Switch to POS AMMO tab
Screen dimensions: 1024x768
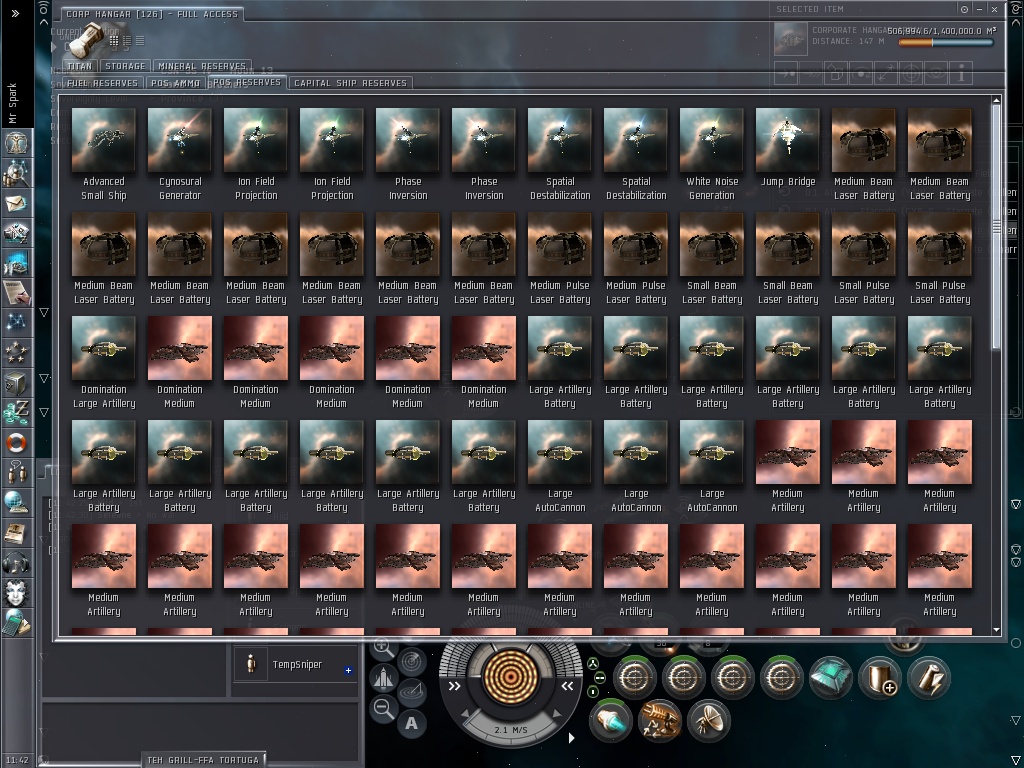click(x=175, y=83)
